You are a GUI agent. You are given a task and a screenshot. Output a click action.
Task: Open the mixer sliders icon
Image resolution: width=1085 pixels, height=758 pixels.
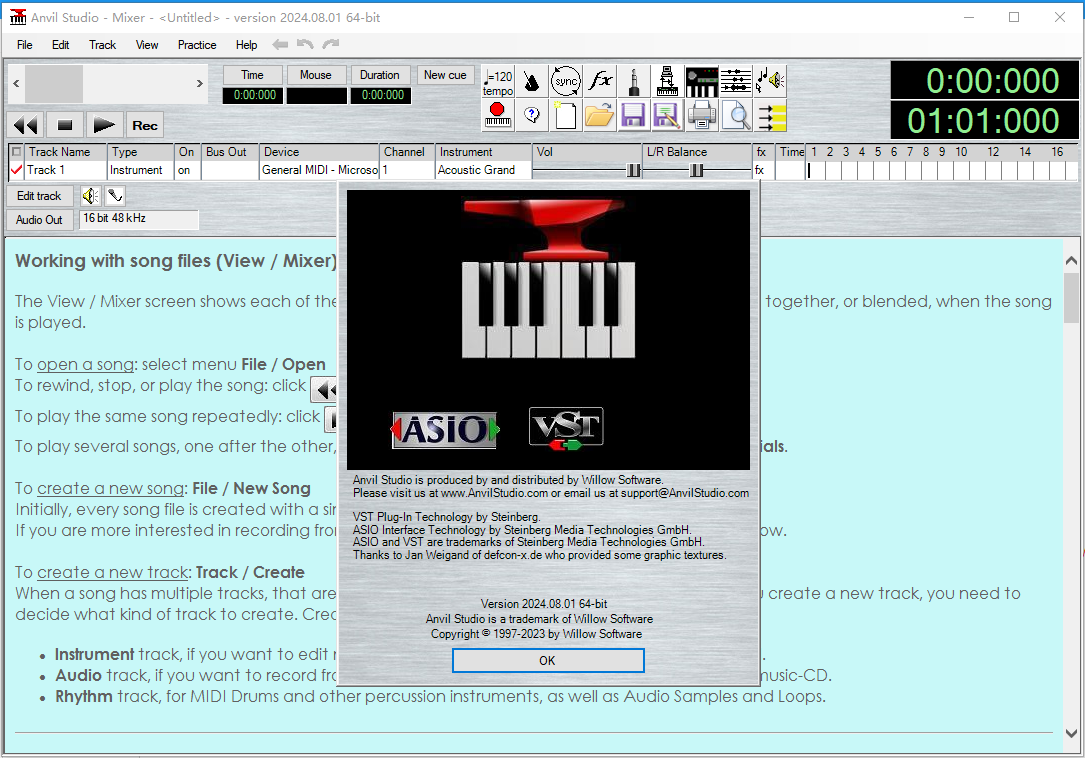(735, 82)
